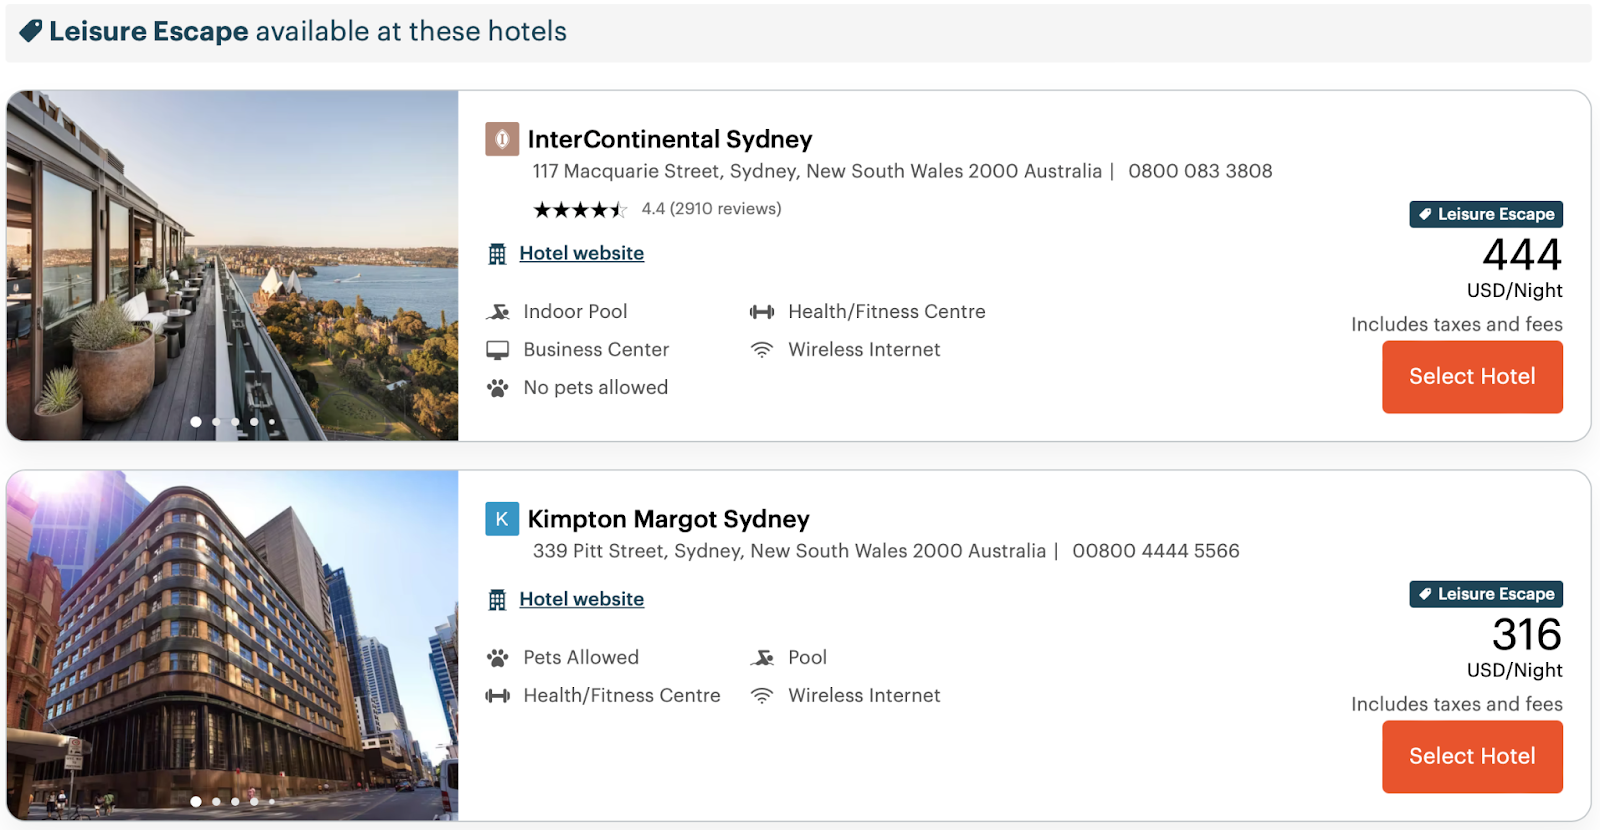This screenshot has width=1600, height=830.
Task: Click the Pets Allowed paw icon
Action: coord(498,658)
